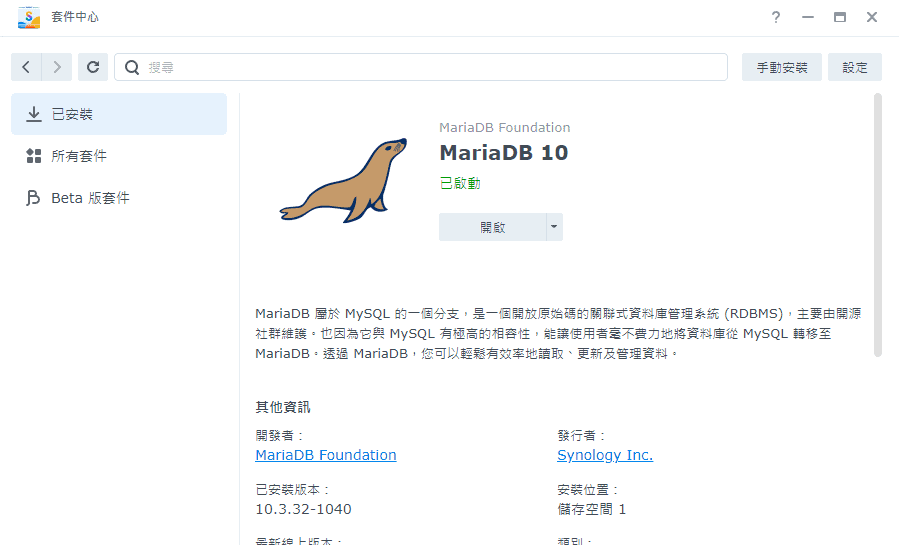Click the MariaDB Foundation text above title
This screenshot has height=545, width=899.
505,127
